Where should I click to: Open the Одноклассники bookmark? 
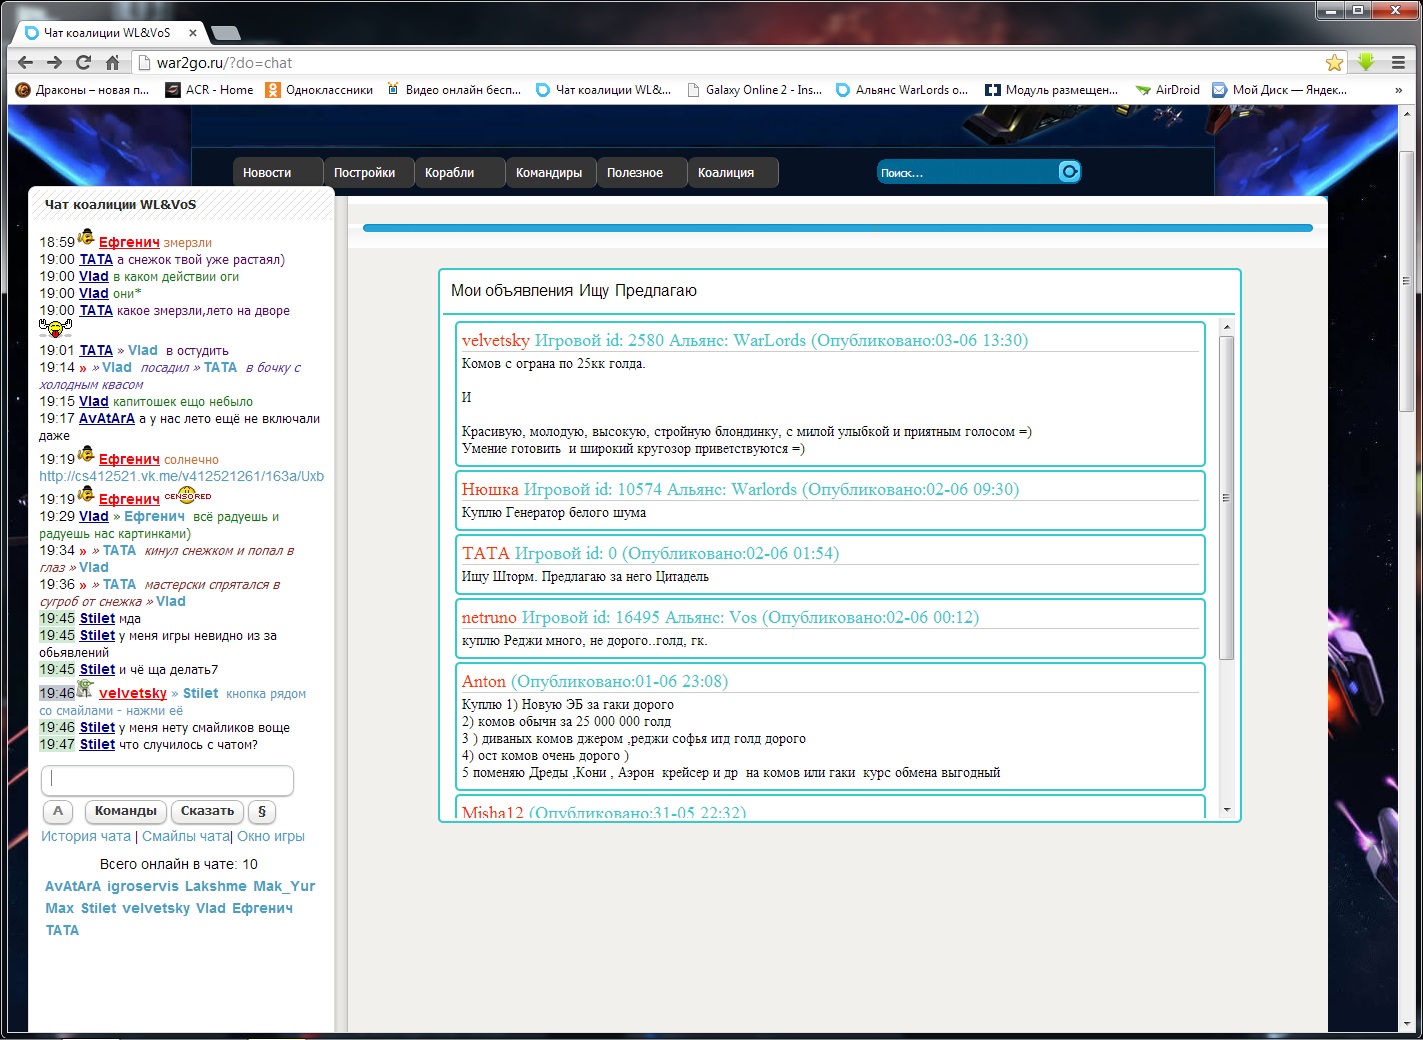(319, 90)
